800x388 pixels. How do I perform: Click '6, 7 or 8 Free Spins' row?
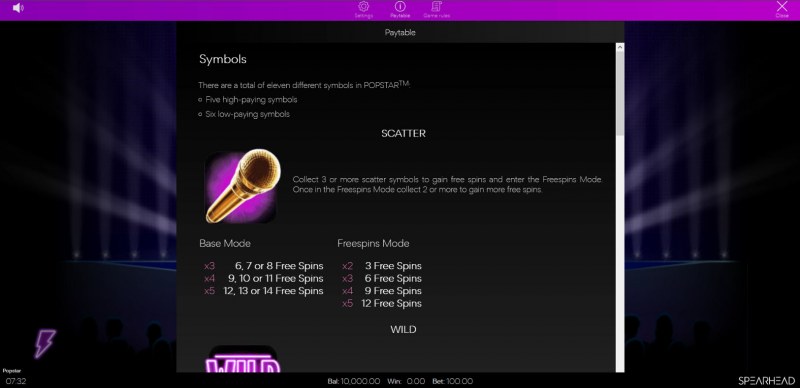[x=263, y=266]
